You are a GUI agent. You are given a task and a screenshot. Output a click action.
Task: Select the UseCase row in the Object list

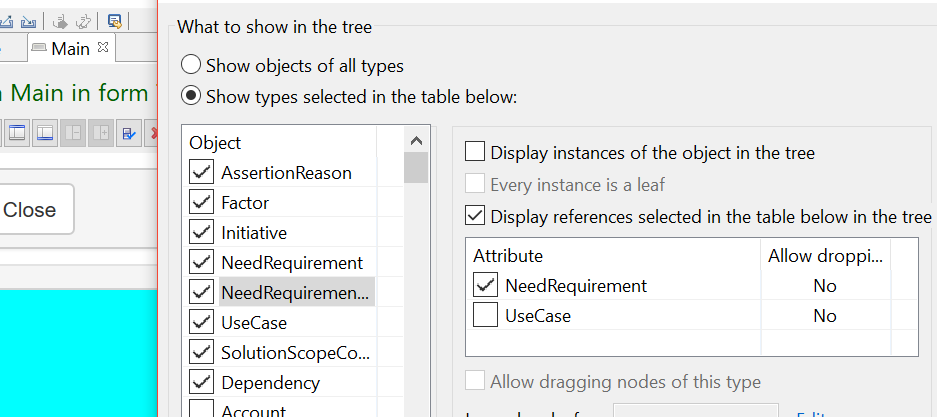coord(254,323)
